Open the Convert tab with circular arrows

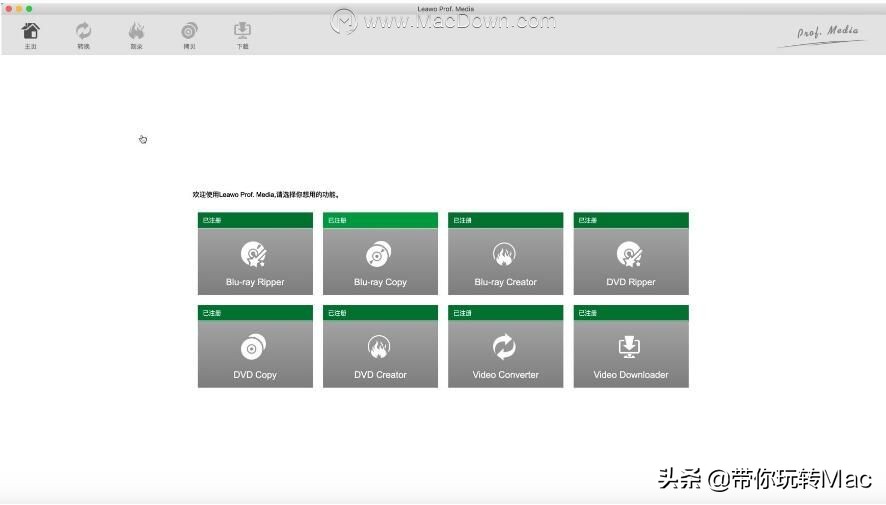click(84, 35)
